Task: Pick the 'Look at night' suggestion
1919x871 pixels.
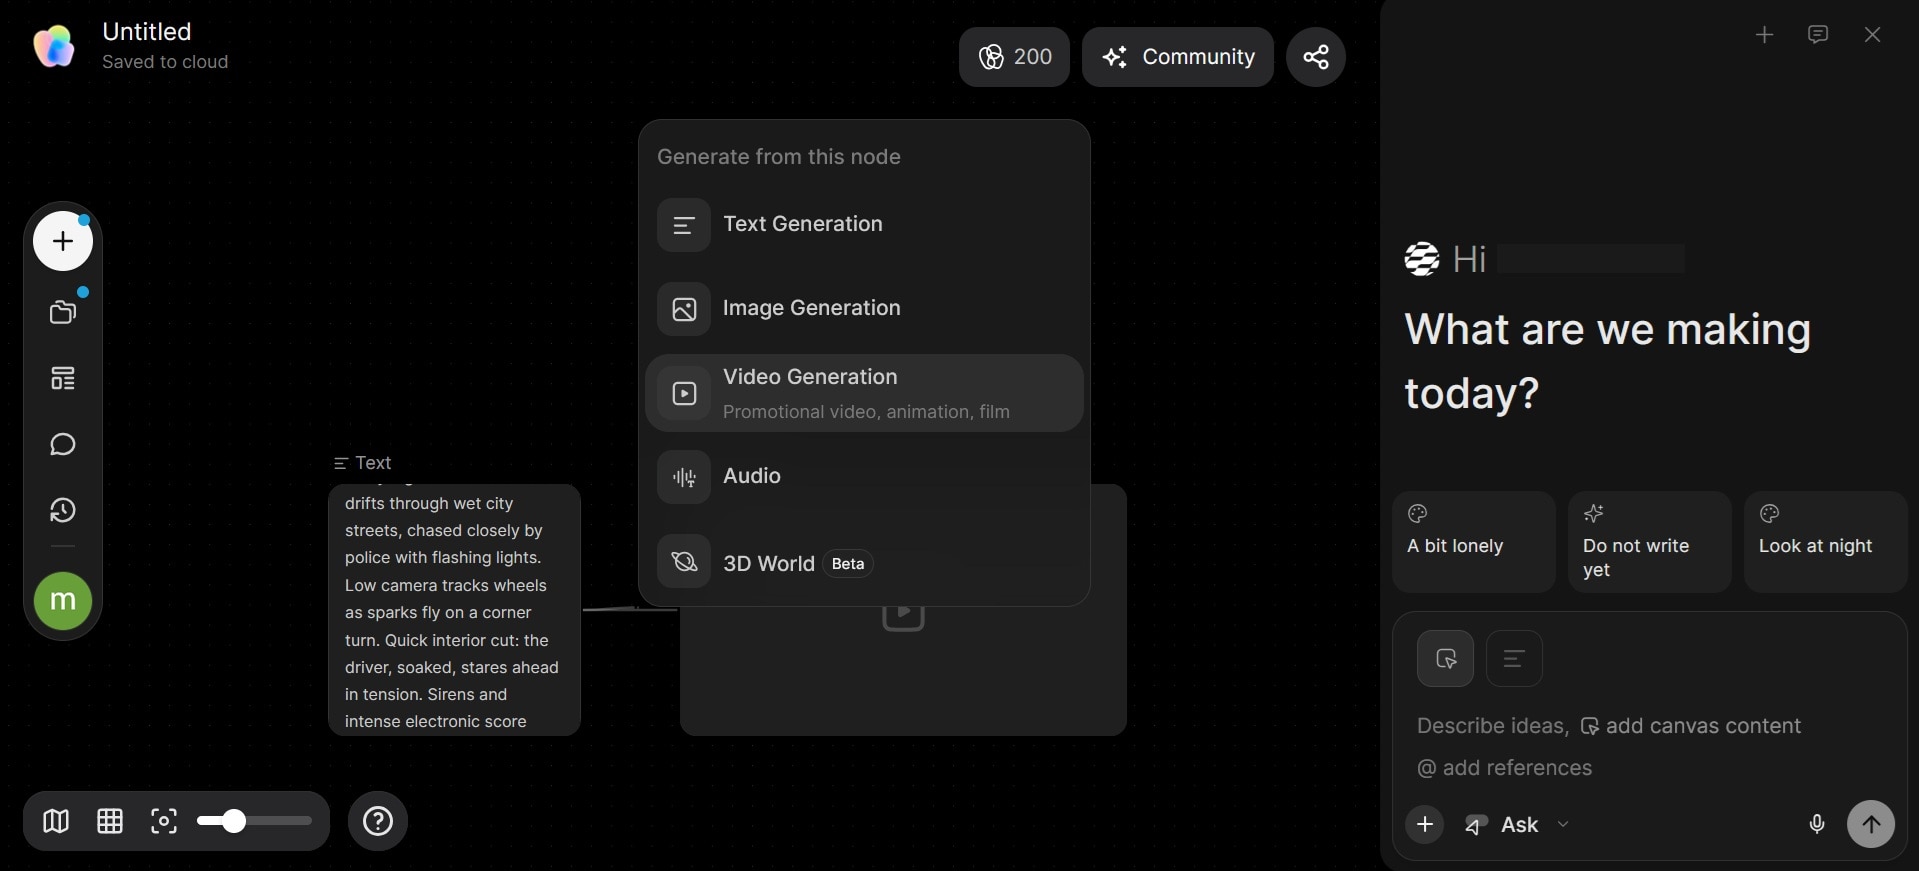Action: [x=1826, y=542]
